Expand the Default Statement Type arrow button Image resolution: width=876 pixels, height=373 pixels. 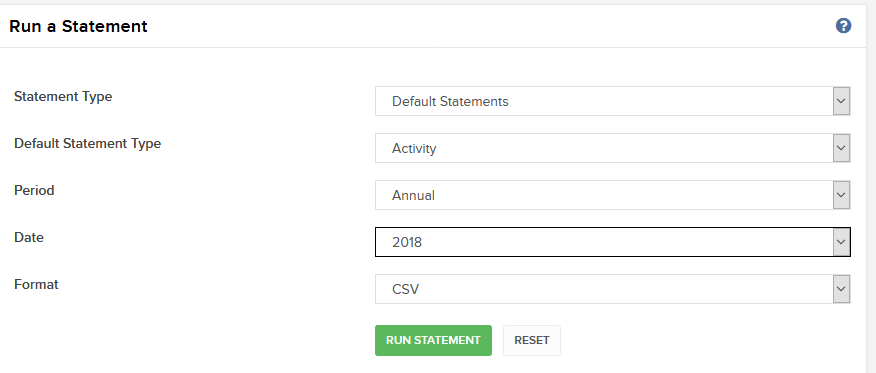841,148
